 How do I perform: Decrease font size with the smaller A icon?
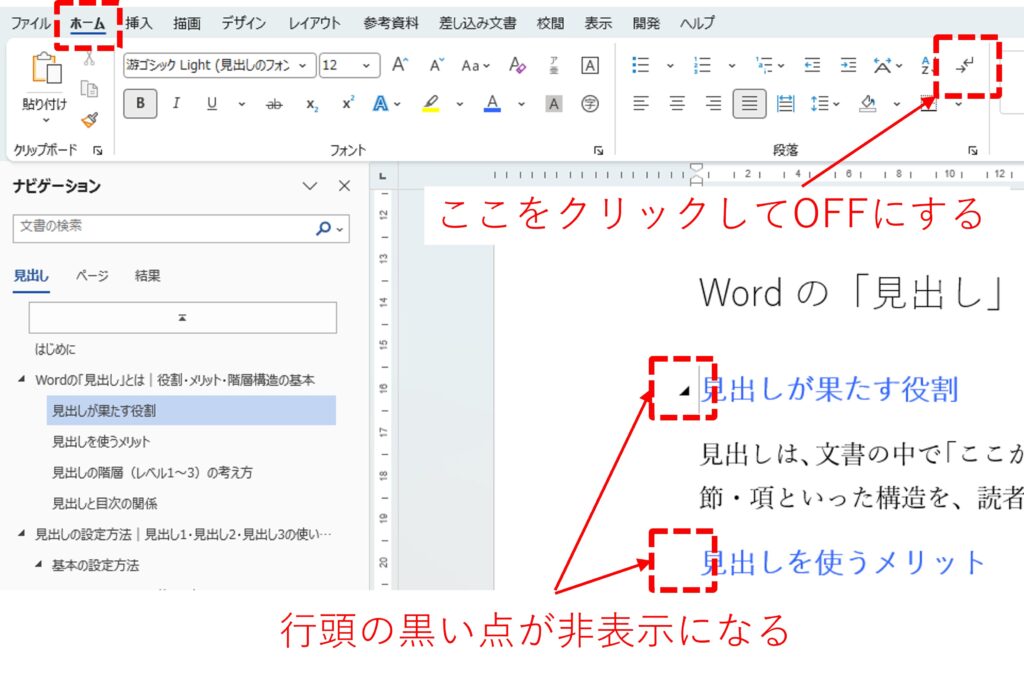[x=436, y=65]
